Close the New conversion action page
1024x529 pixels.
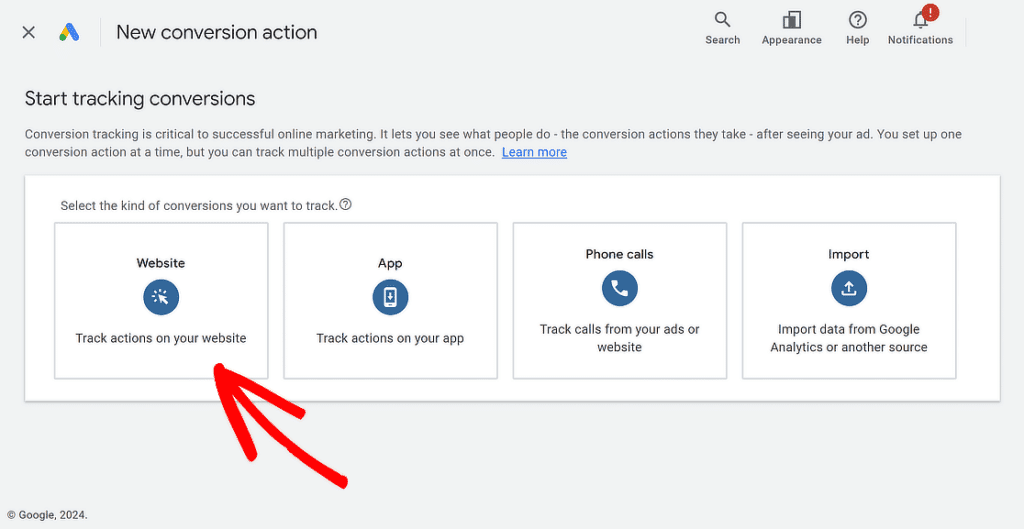click(x=28, y=32)
